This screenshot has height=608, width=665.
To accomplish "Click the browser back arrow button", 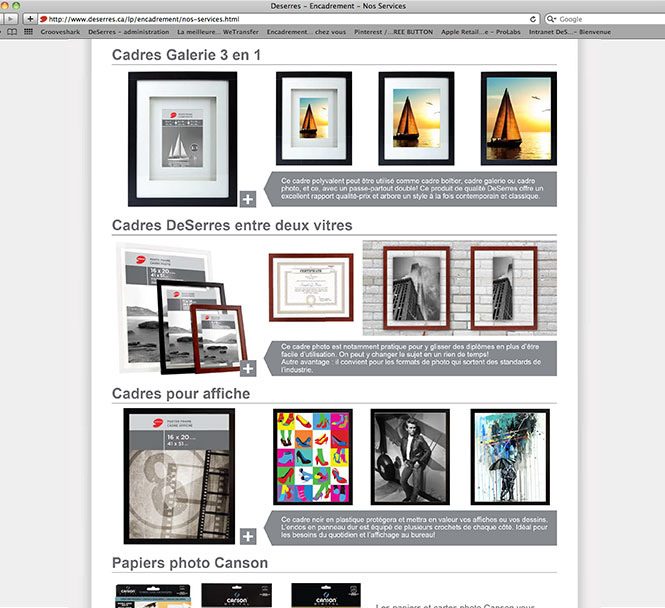I will pyautogui.click(x=11, y=19).
